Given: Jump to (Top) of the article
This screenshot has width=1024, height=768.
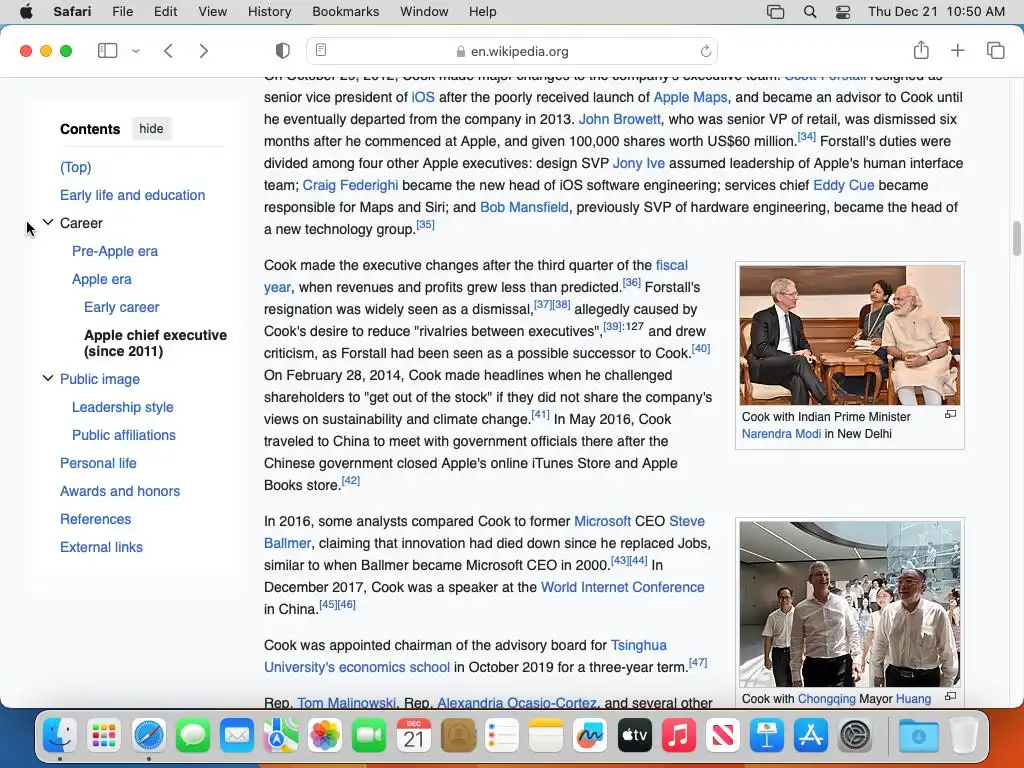Looking at the screenshot, I should click(76, 167).
